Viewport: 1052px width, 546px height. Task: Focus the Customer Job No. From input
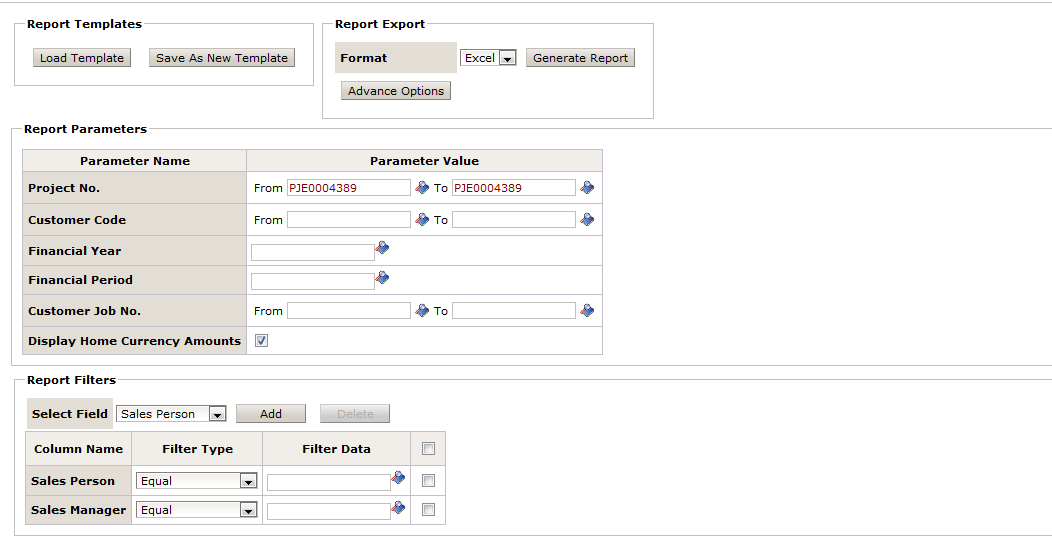349,311
